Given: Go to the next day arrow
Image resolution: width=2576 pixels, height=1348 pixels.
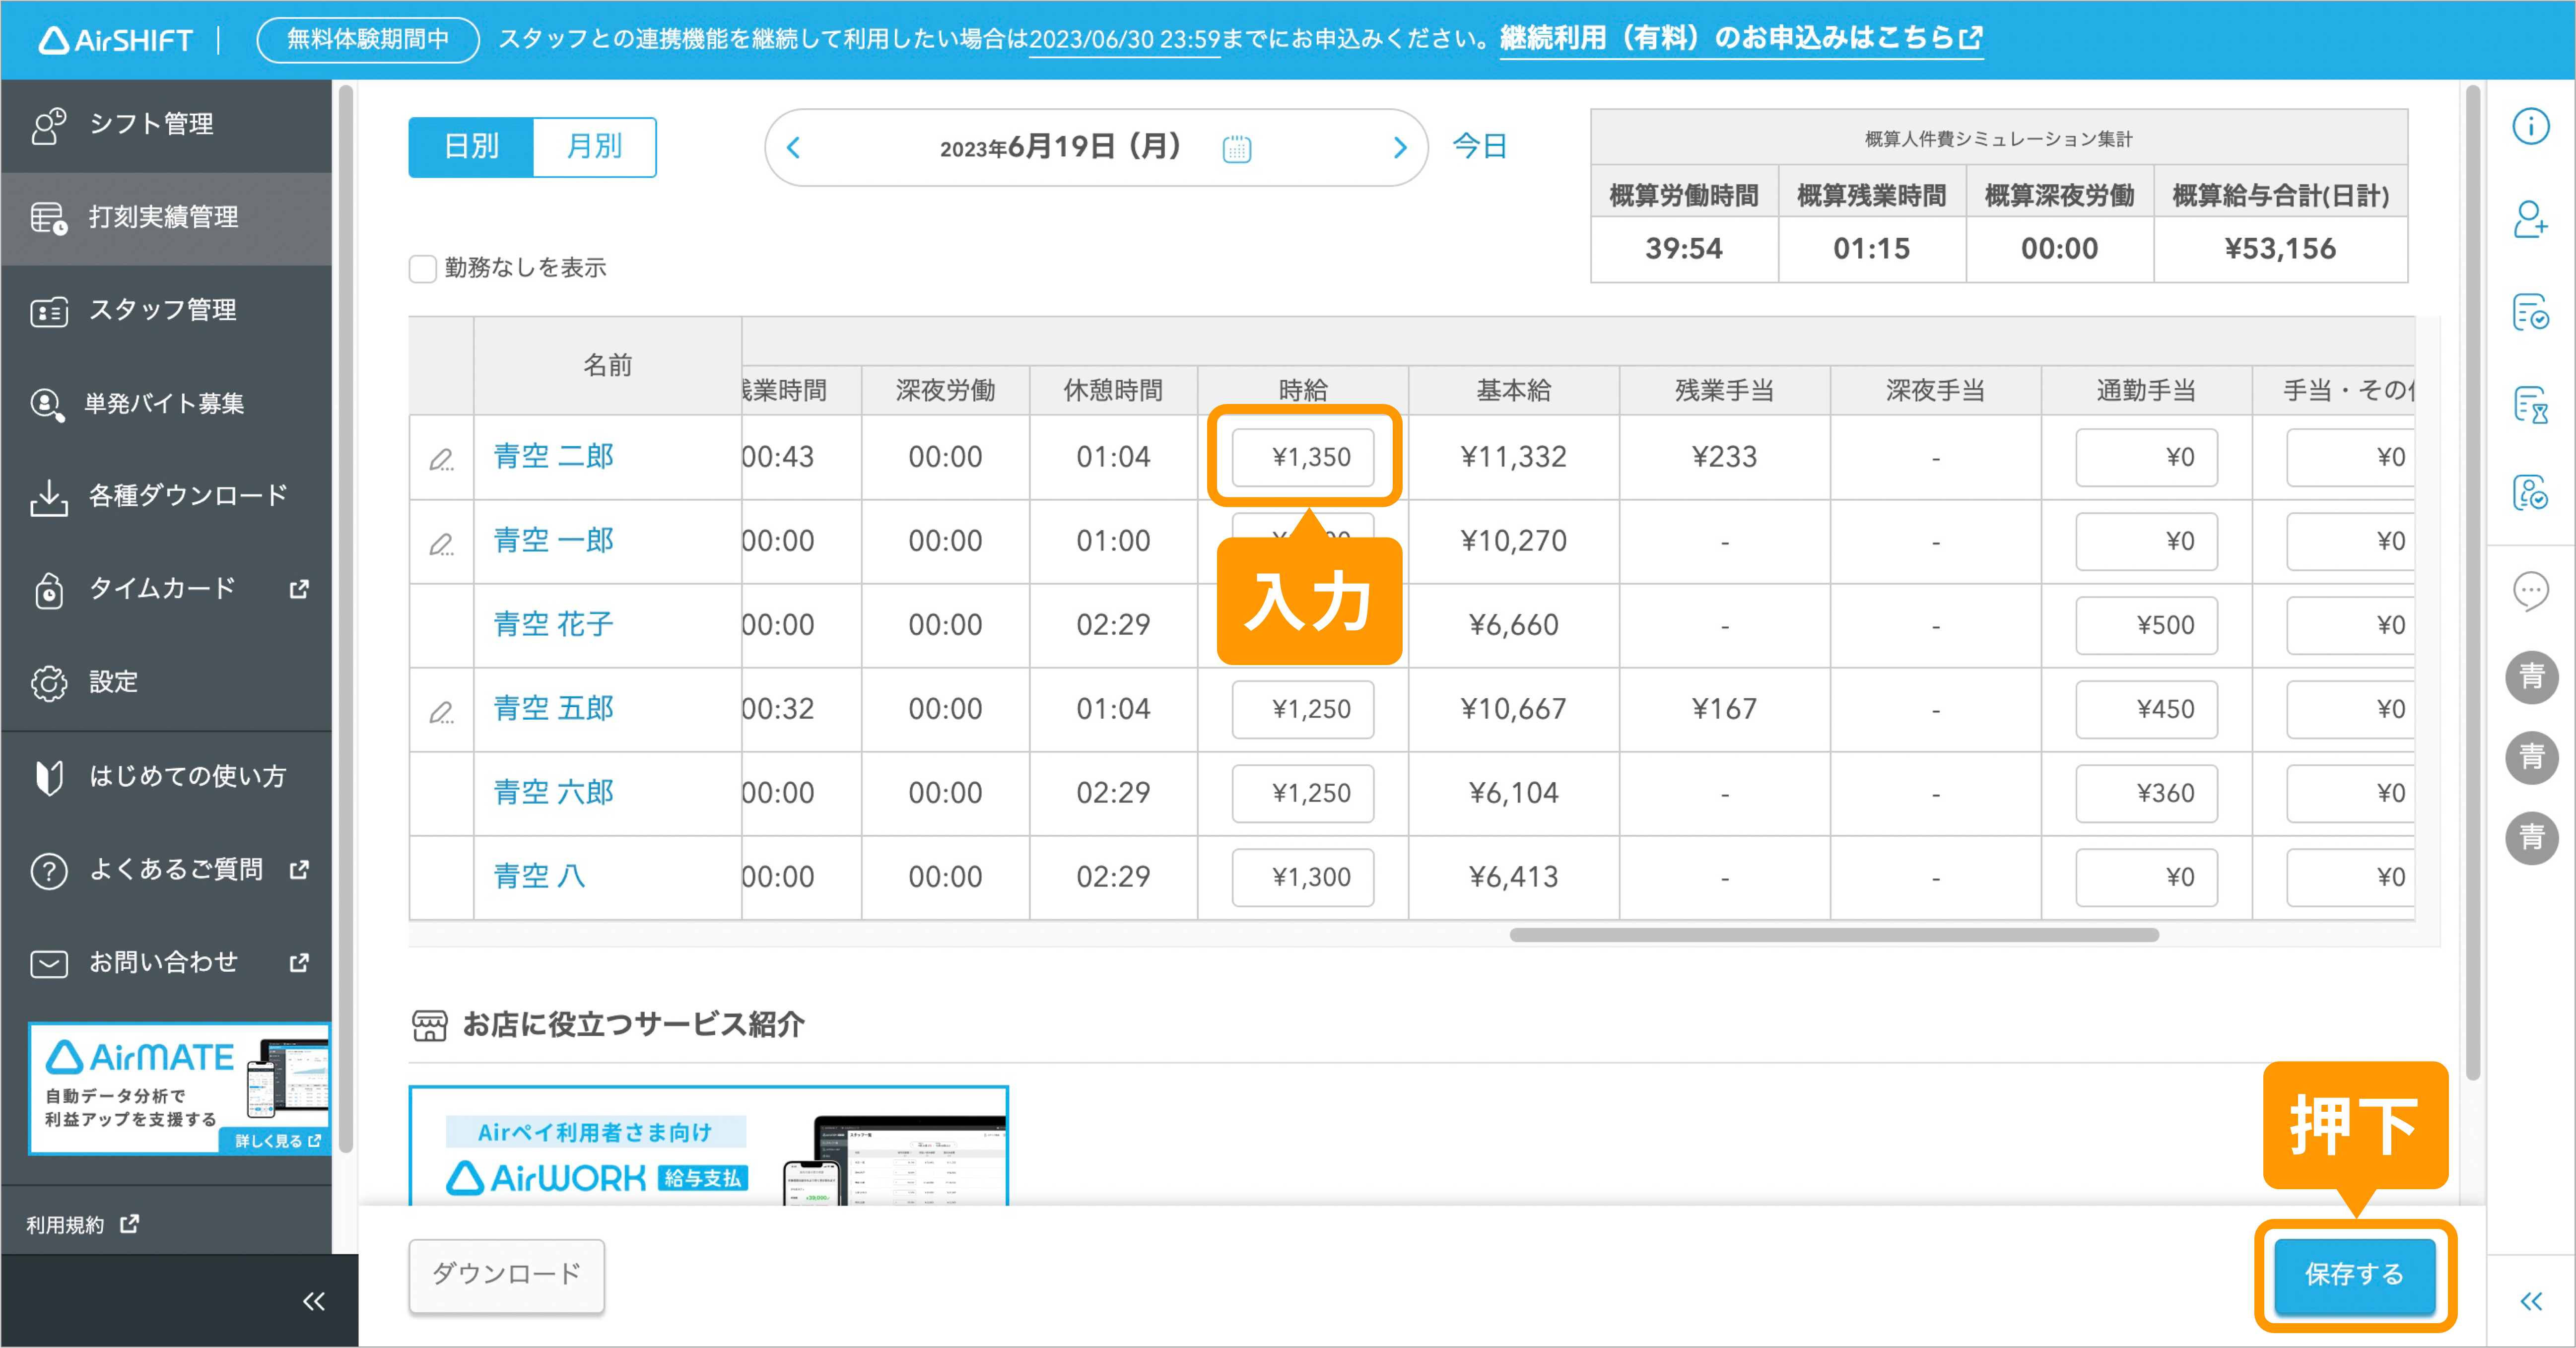Looking at the screenshot, I should click(1400, 148).
